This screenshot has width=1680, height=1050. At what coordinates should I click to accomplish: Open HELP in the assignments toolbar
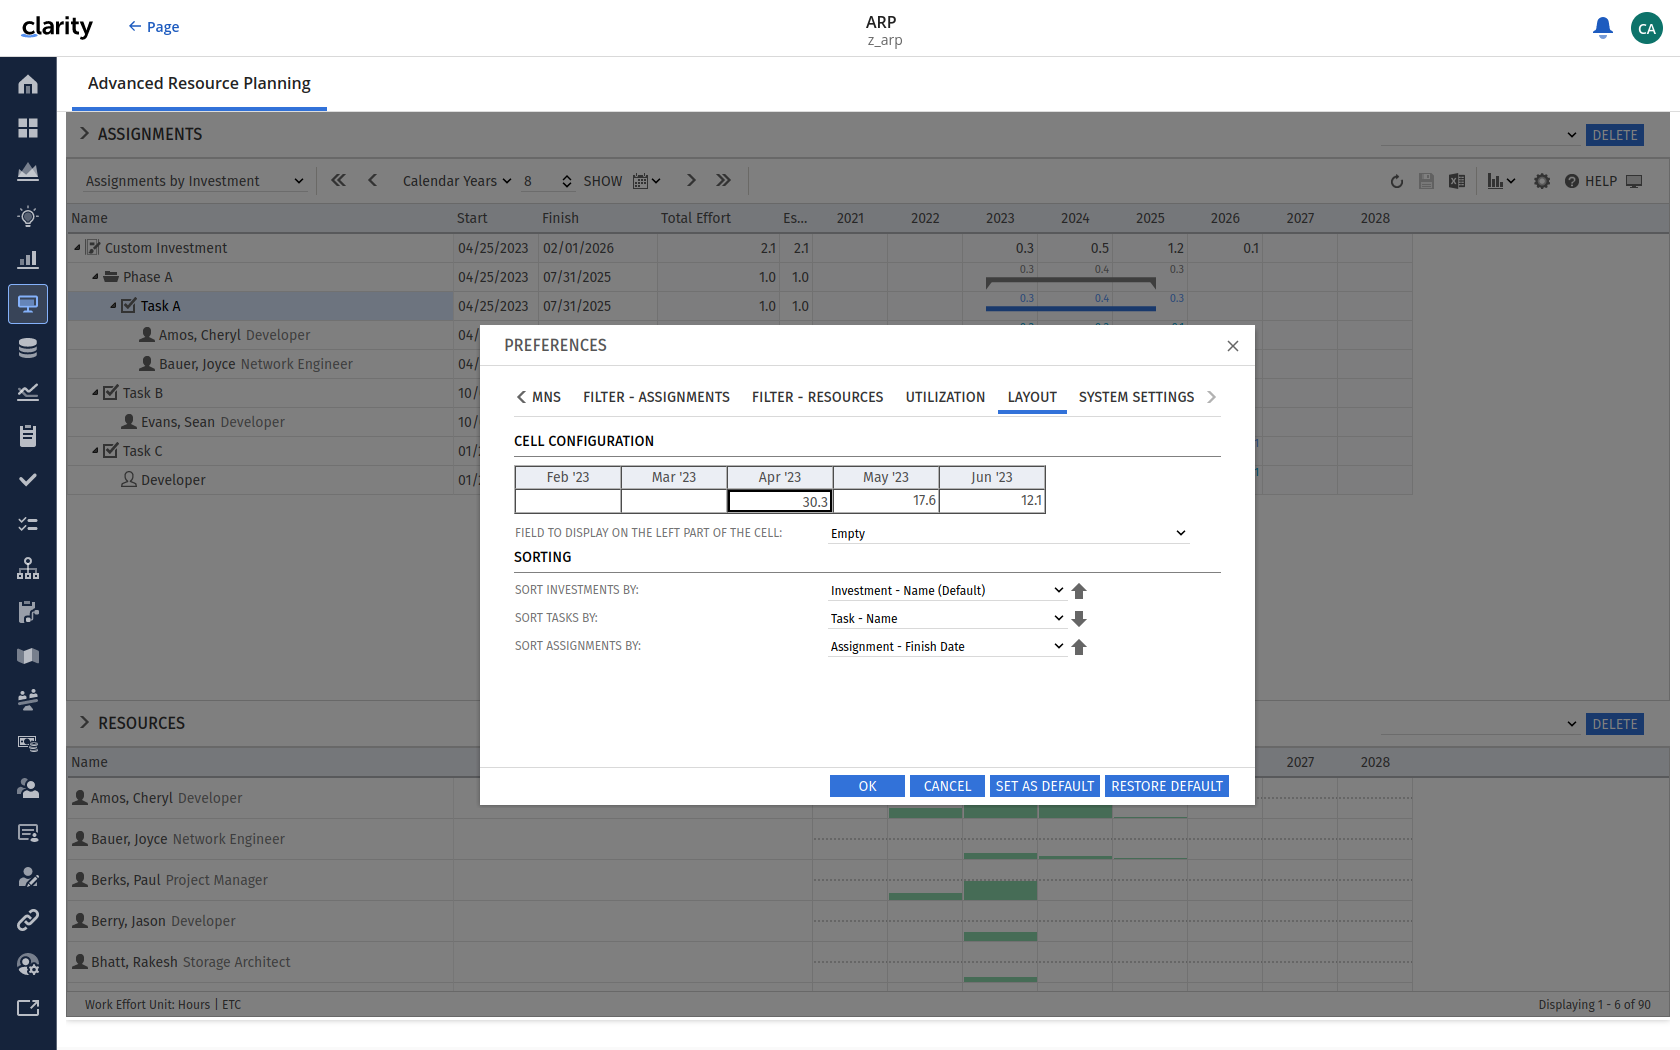click(x=1591, y=181)
